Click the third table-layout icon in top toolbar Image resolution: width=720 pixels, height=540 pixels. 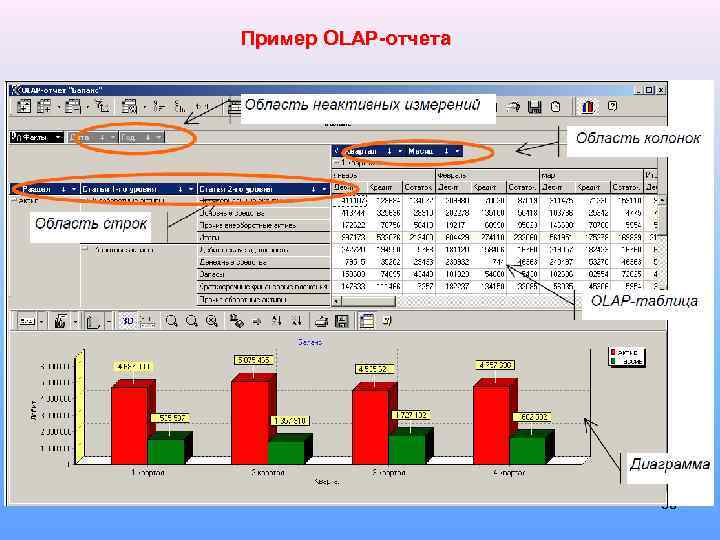[x=73, y=107]
